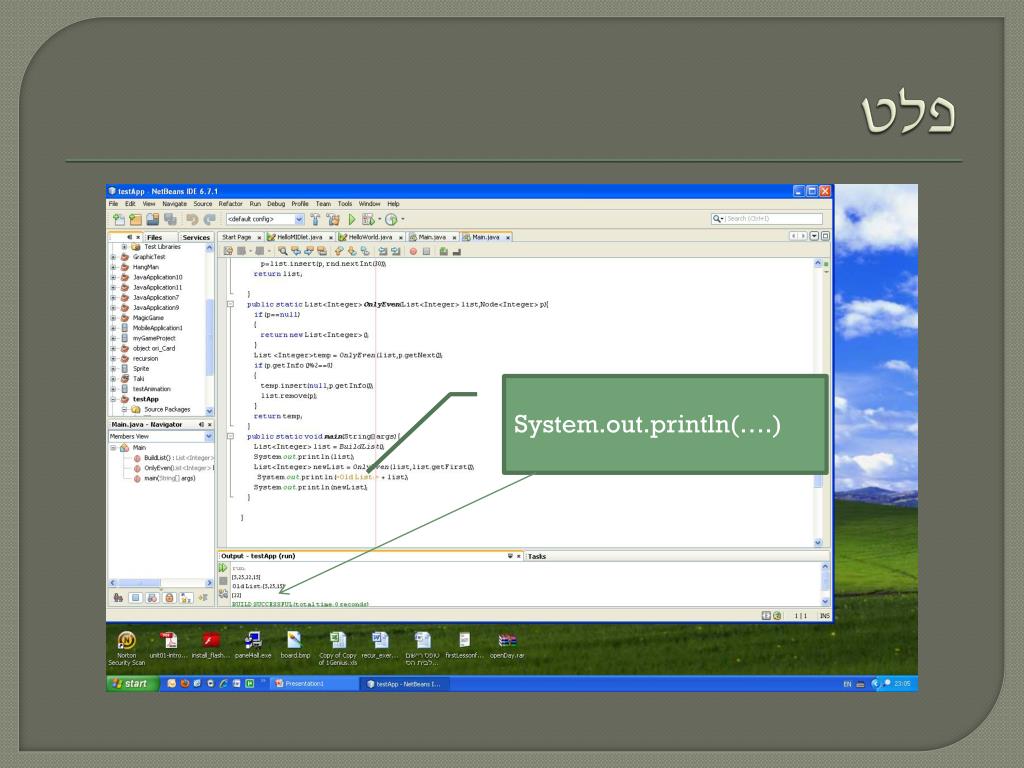Select the Source Packages node
The image size is (1024, 768).
coord(167,409)
